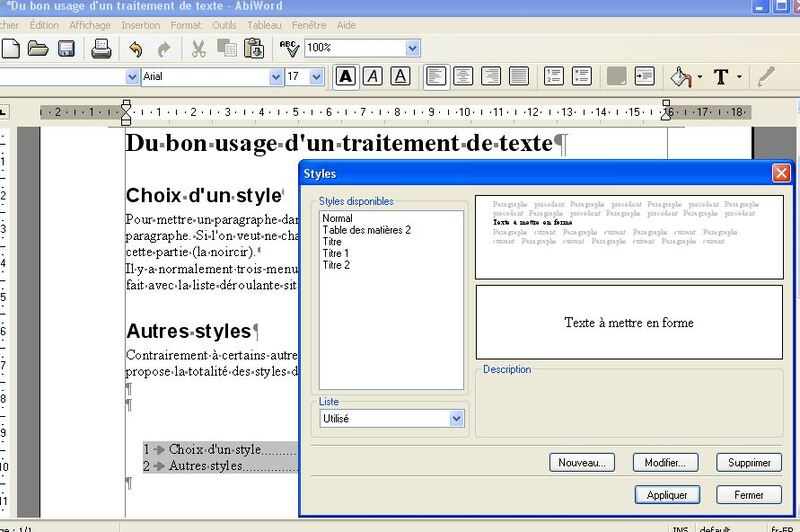The image size is (800, 532).
Task: Paste from the clipboard icon
Action: [x=254, y=48]
